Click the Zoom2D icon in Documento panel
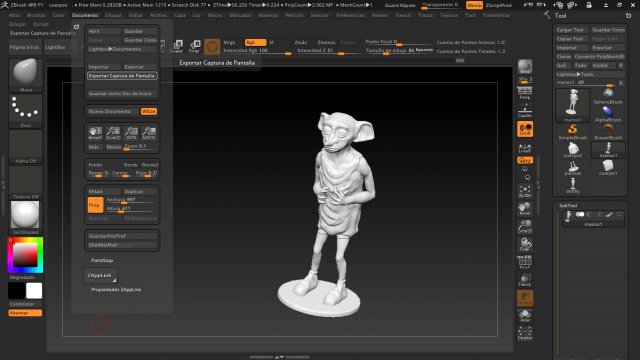The height and width of the screenshot is (360, 640). click(113, 133)
